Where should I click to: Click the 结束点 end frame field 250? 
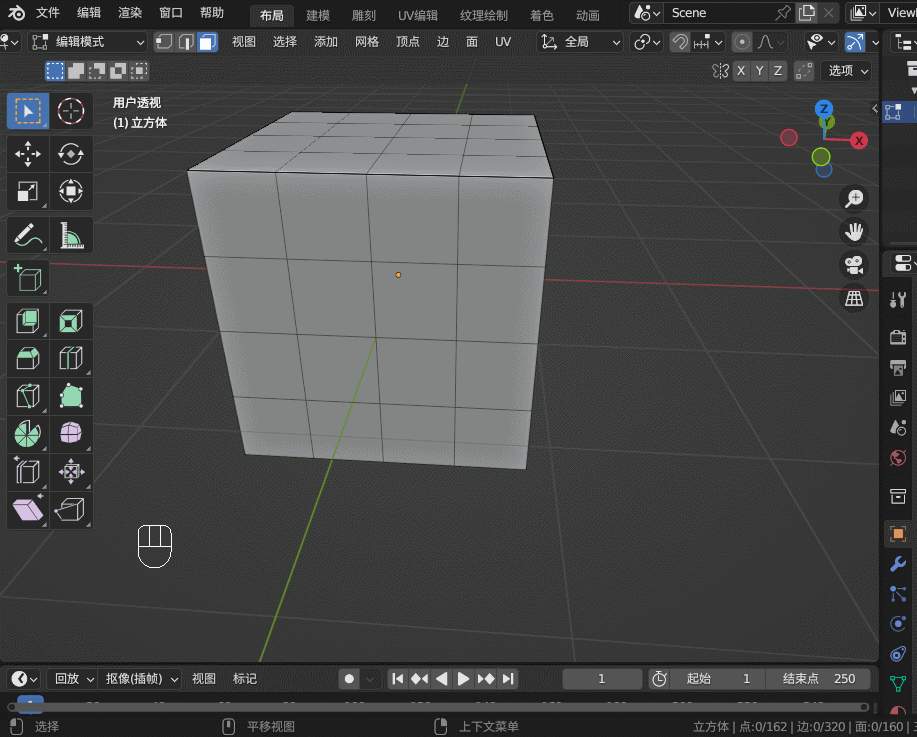(x=818, y=679)
